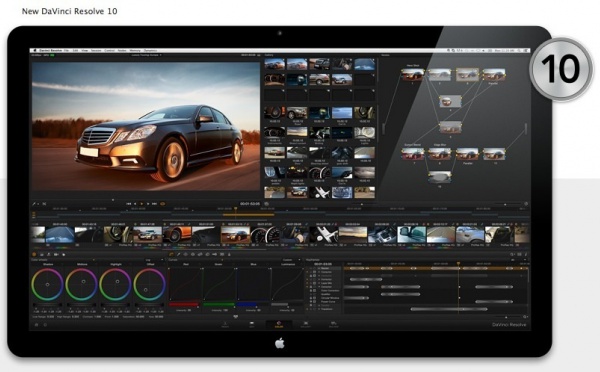The height and width of the screenshot is (372, 600).
Task: Open the View menu
Action: pos(85,50)
